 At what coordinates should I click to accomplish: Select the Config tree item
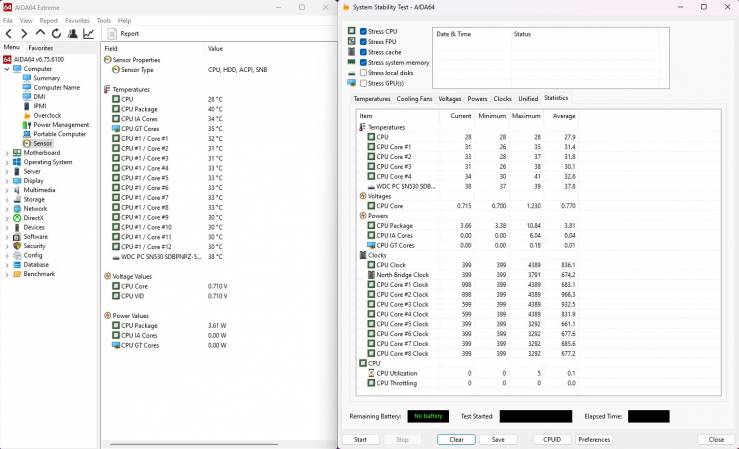click(33, 255)
